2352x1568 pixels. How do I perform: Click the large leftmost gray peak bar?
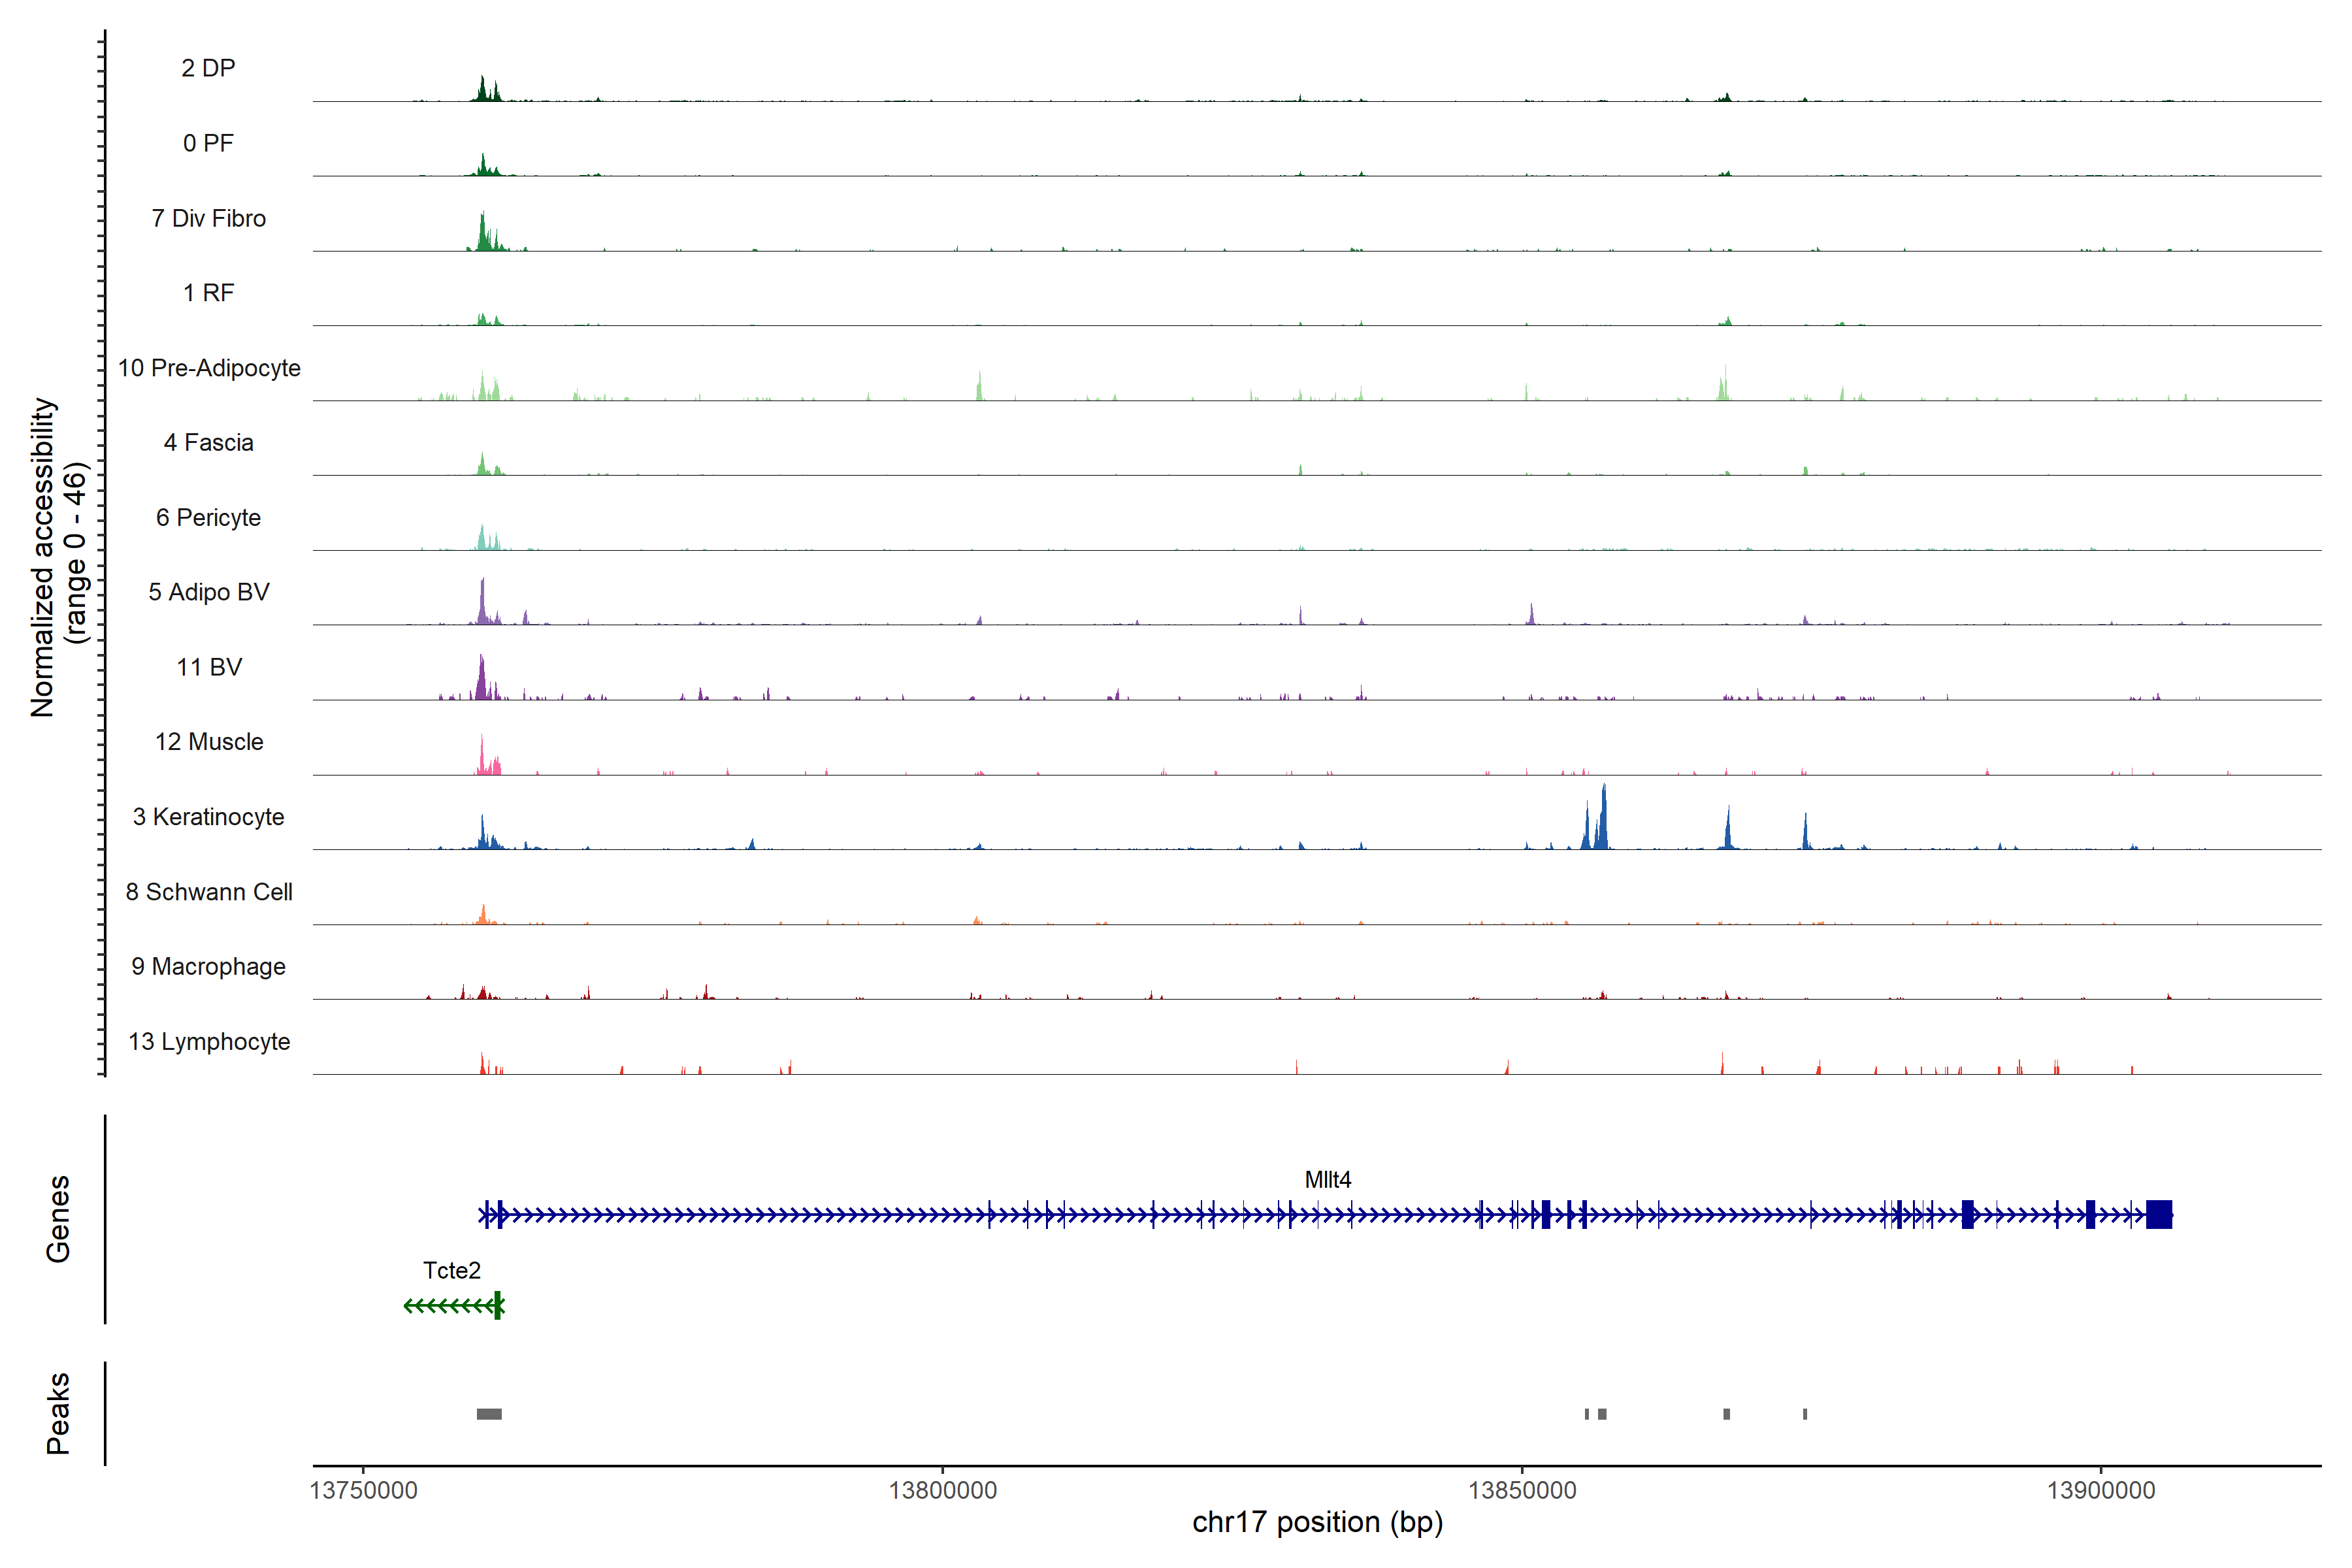click(x=489, y=1414)
